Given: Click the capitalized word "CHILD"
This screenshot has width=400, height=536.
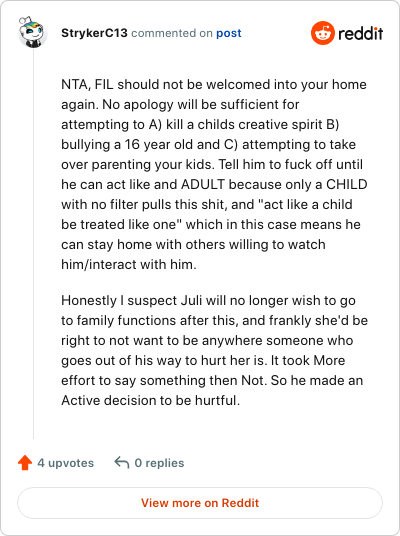Looking at the screenshot, I should (347, 184).
